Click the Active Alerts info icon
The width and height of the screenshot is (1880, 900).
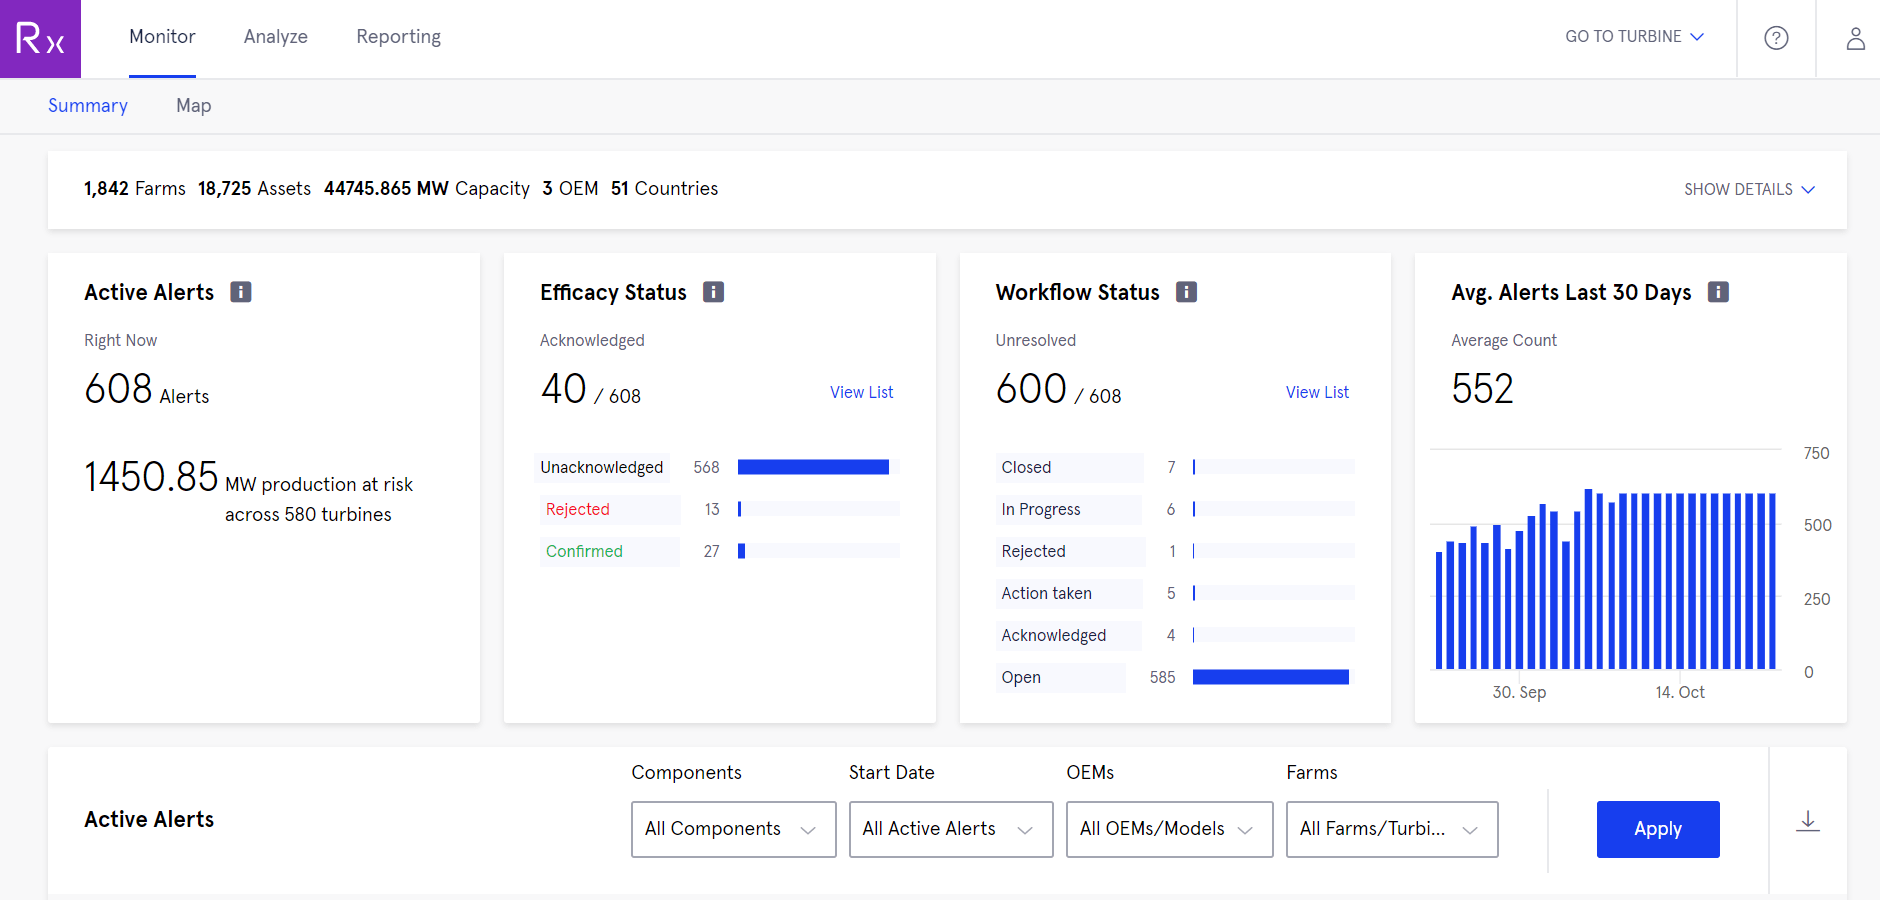point(241,292)
